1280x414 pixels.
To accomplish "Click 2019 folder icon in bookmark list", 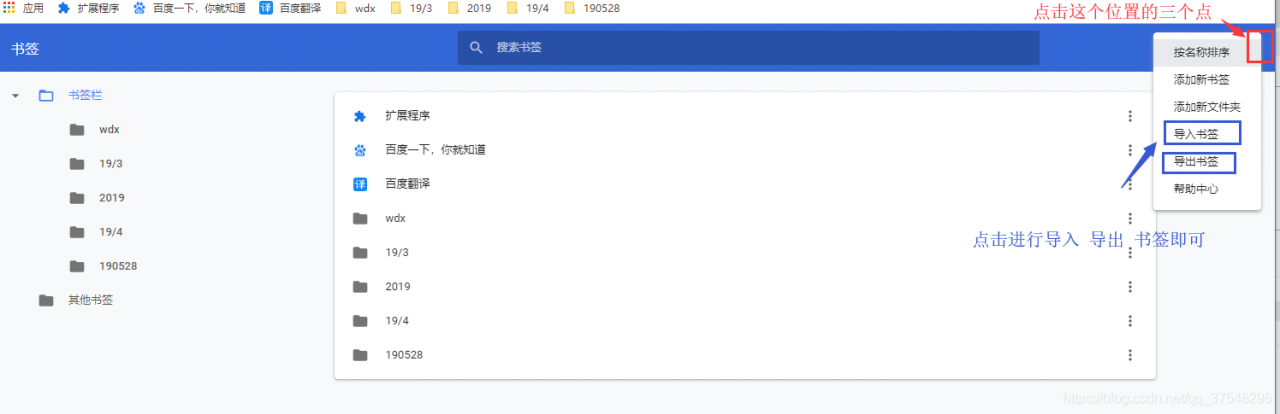I will point(360,286).
